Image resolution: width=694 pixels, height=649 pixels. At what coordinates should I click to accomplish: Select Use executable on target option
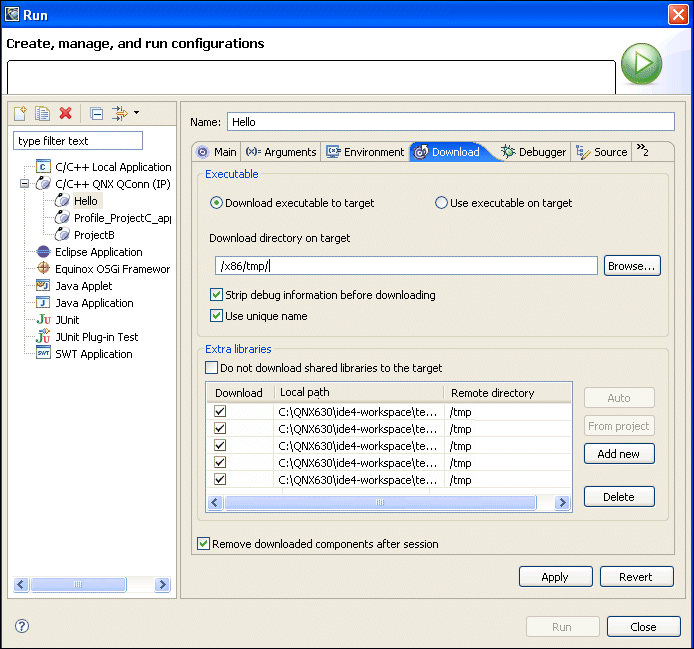[x=441, y=203]
